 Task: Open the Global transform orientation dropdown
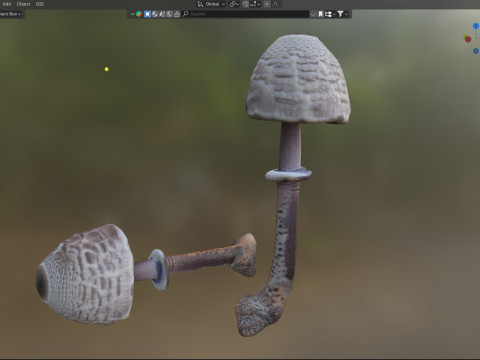tap(212, 4)
